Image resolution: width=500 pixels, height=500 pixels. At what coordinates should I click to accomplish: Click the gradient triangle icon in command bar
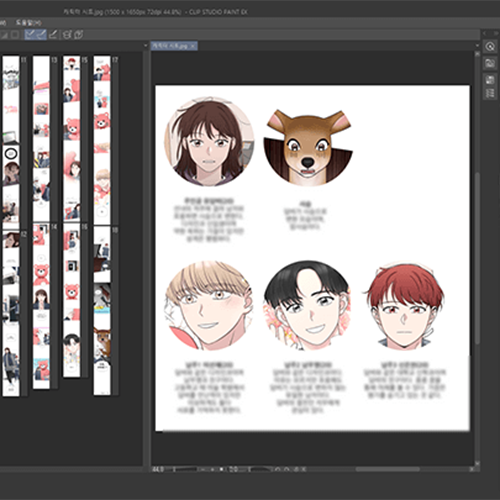pos(4,34)
